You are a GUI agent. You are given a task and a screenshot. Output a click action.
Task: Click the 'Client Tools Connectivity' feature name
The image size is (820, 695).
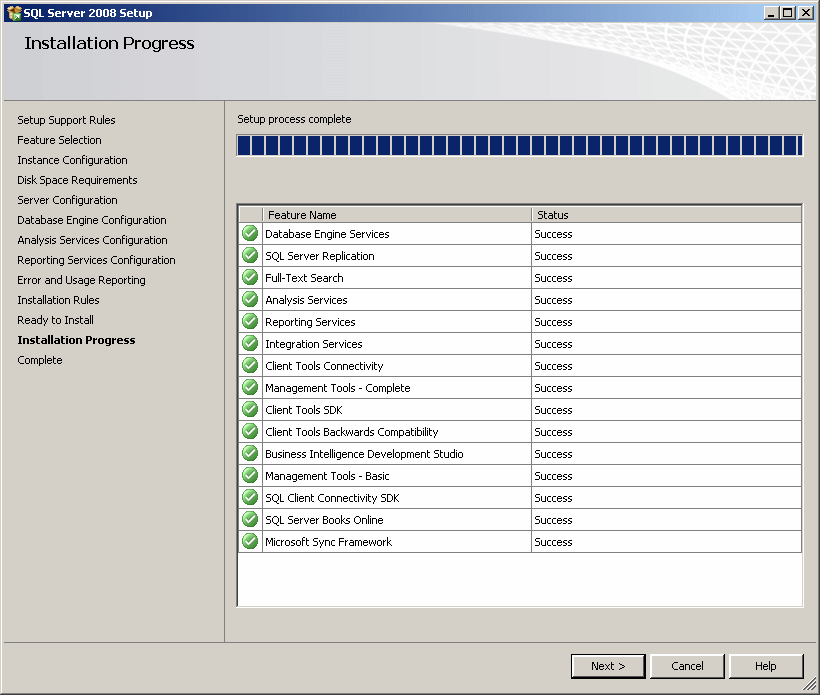(x=324, y=366)
